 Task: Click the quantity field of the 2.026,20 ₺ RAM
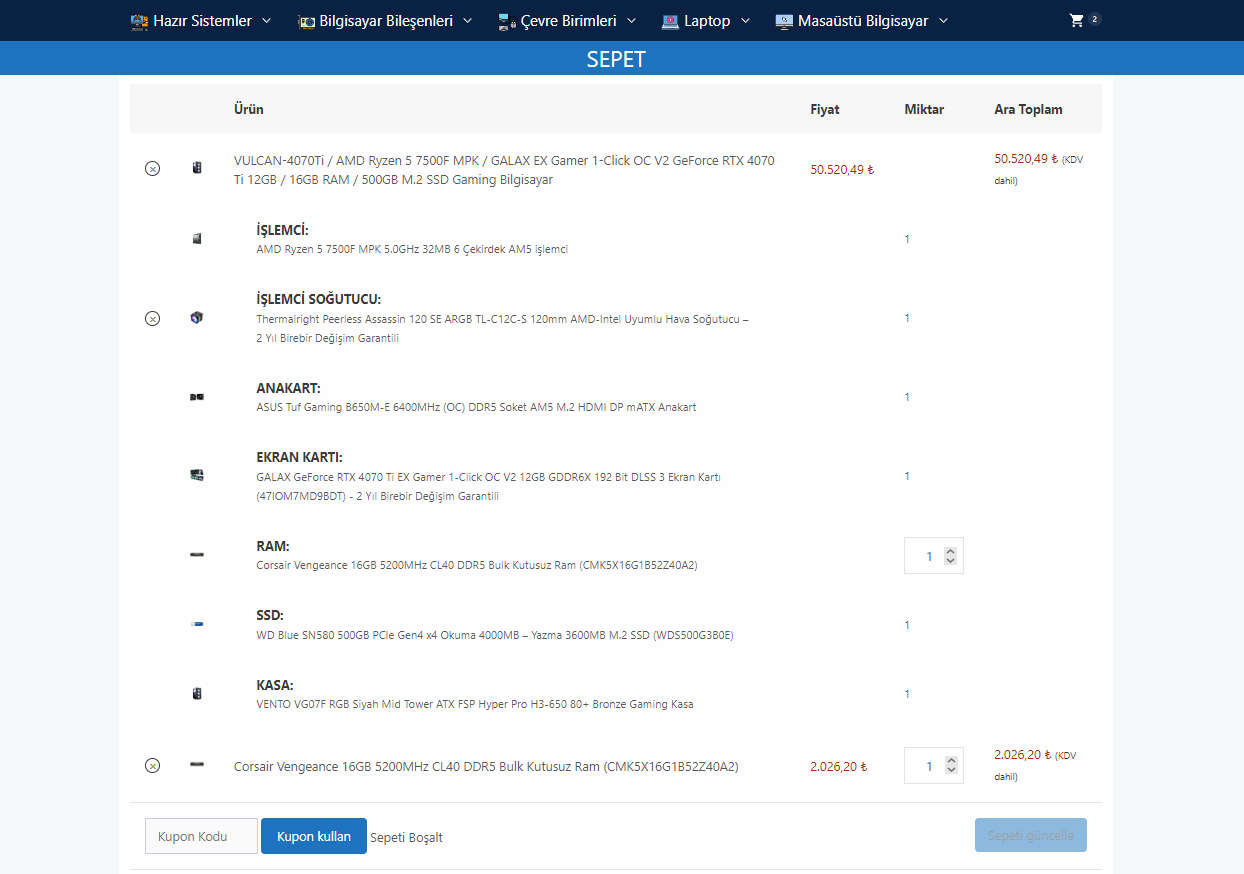tap(933, 765)
